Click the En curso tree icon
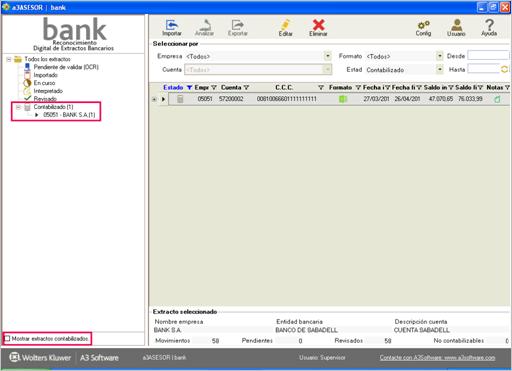 [x=27, y=83]
